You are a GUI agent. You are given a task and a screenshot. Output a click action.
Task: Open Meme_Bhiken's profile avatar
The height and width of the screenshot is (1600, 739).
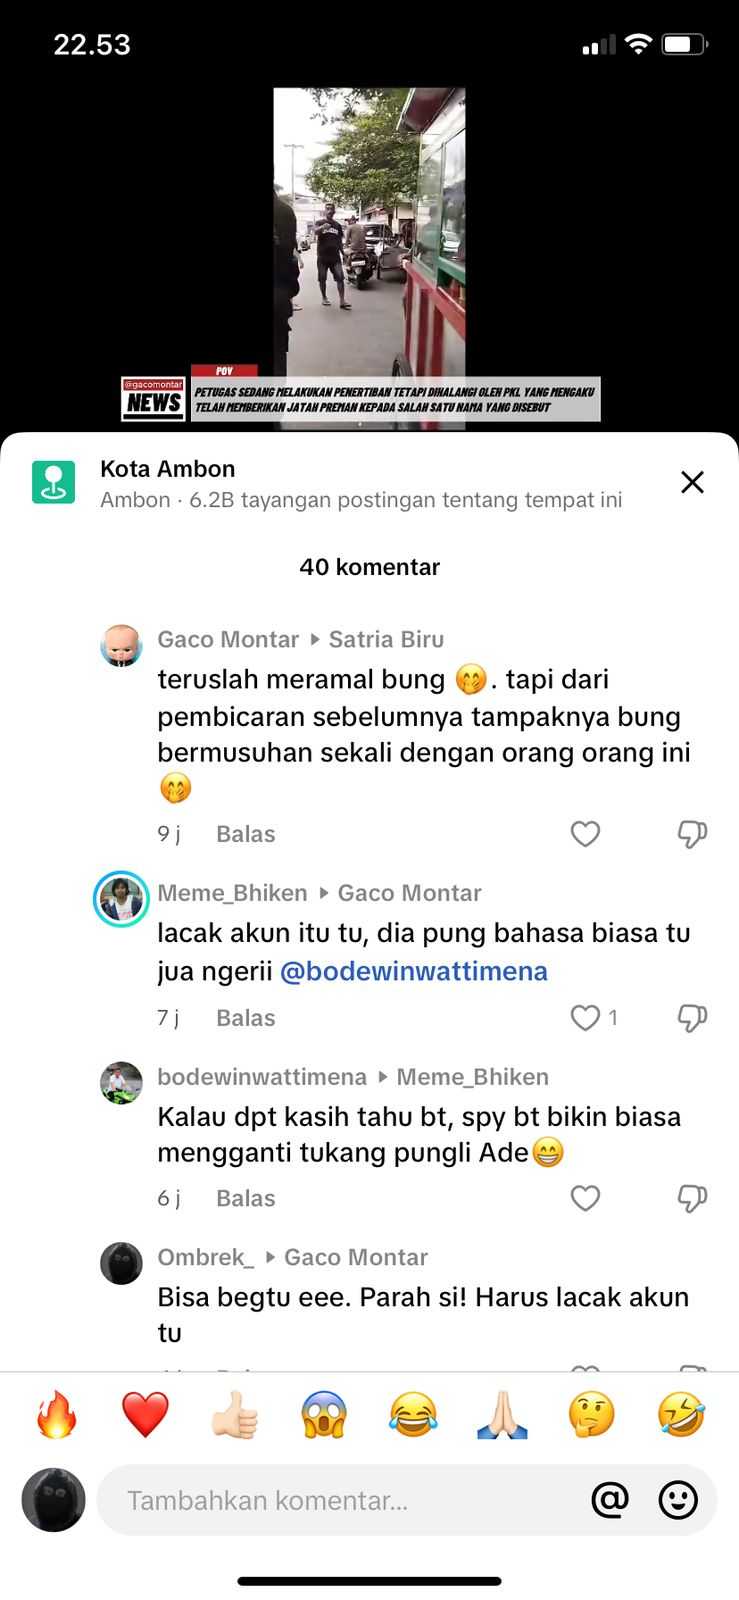coord(121,899)
